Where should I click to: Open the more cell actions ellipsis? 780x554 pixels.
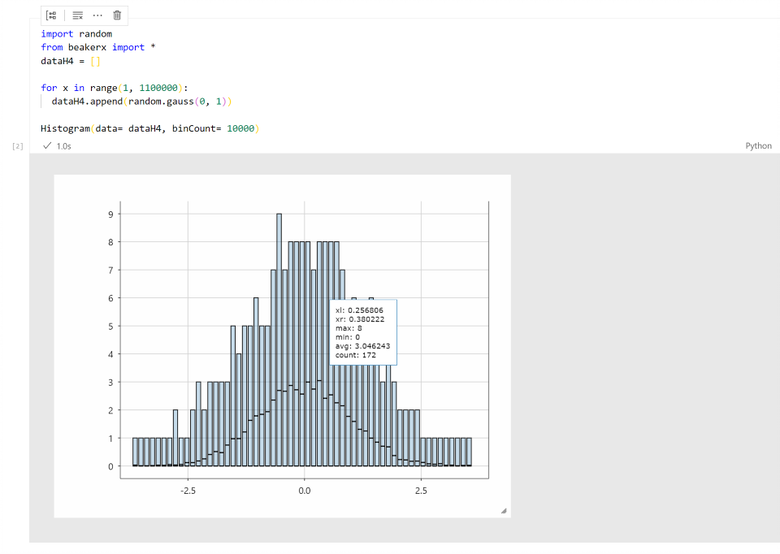[98, 15]
